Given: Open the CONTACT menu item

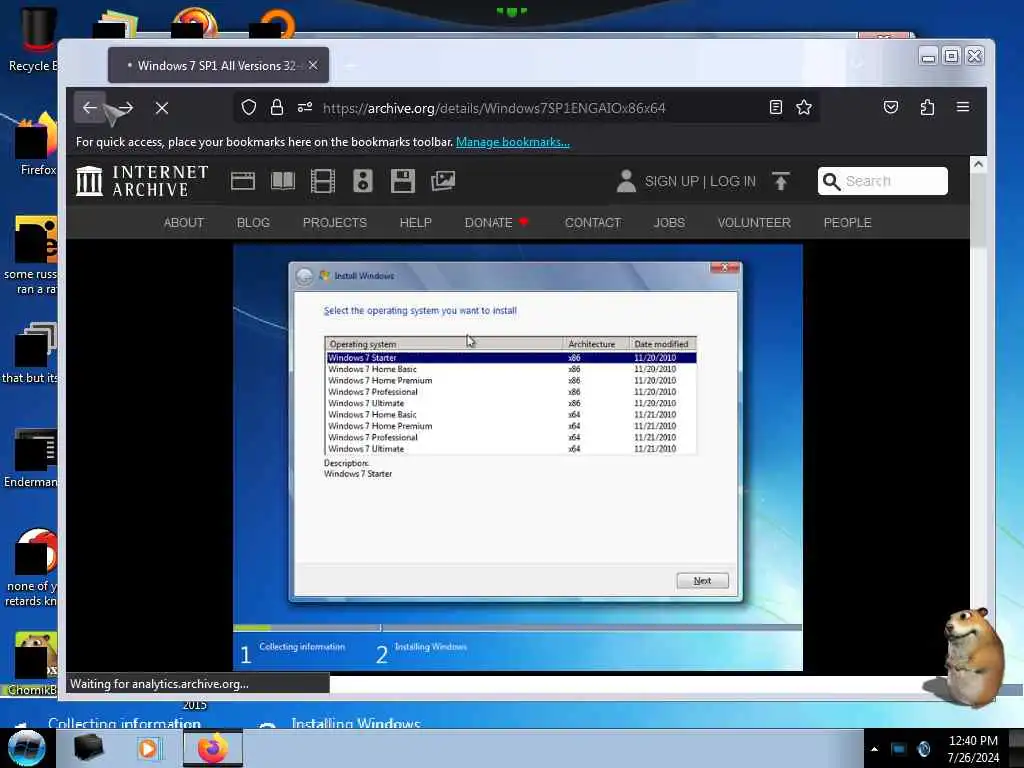Looking at the screenshot, I should [x=593, y=223].
